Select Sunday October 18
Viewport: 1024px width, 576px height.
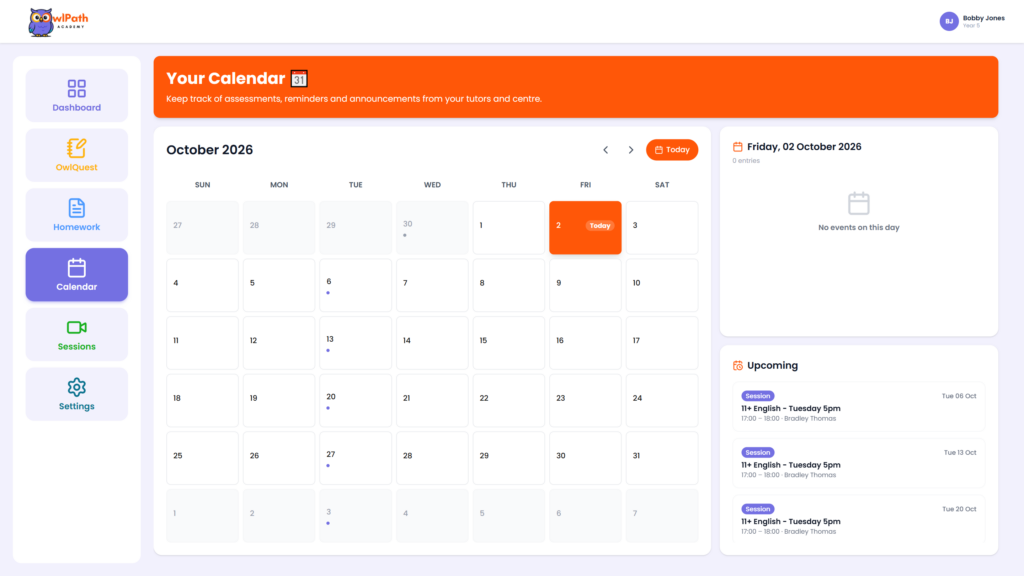click(202, 400)
